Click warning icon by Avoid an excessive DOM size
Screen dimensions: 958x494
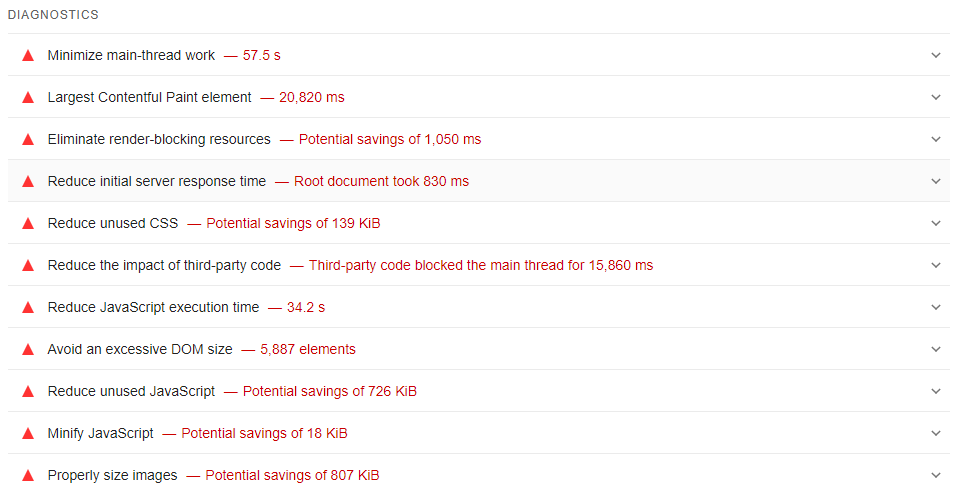[28, 350]
